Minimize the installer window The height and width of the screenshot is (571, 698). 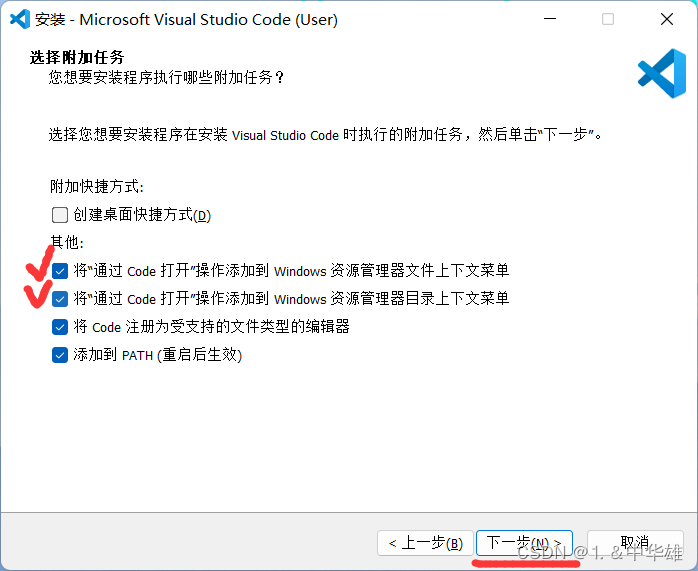tap(550, 19)
